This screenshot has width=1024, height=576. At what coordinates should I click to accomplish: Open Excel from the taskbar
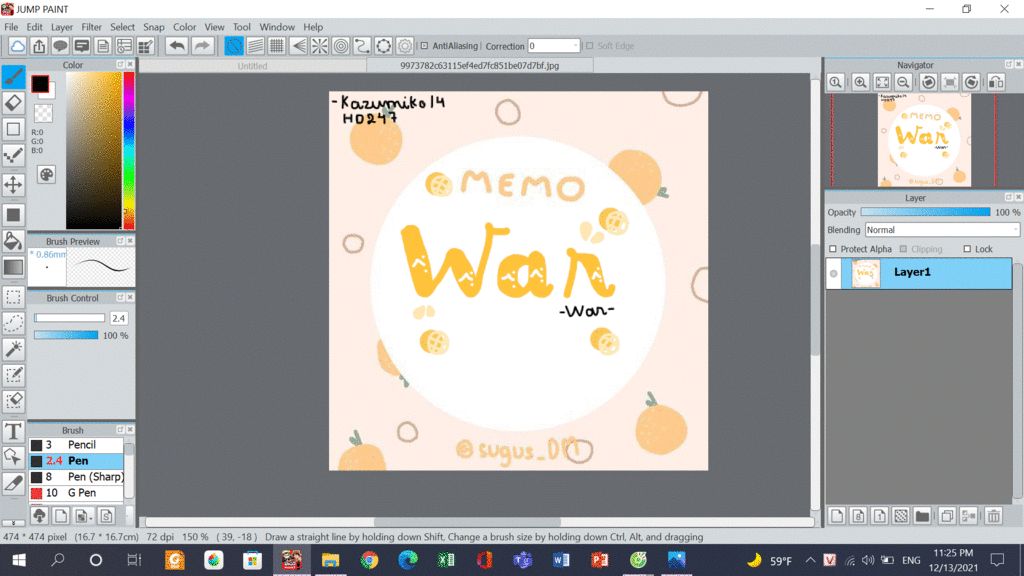[446, 560]
